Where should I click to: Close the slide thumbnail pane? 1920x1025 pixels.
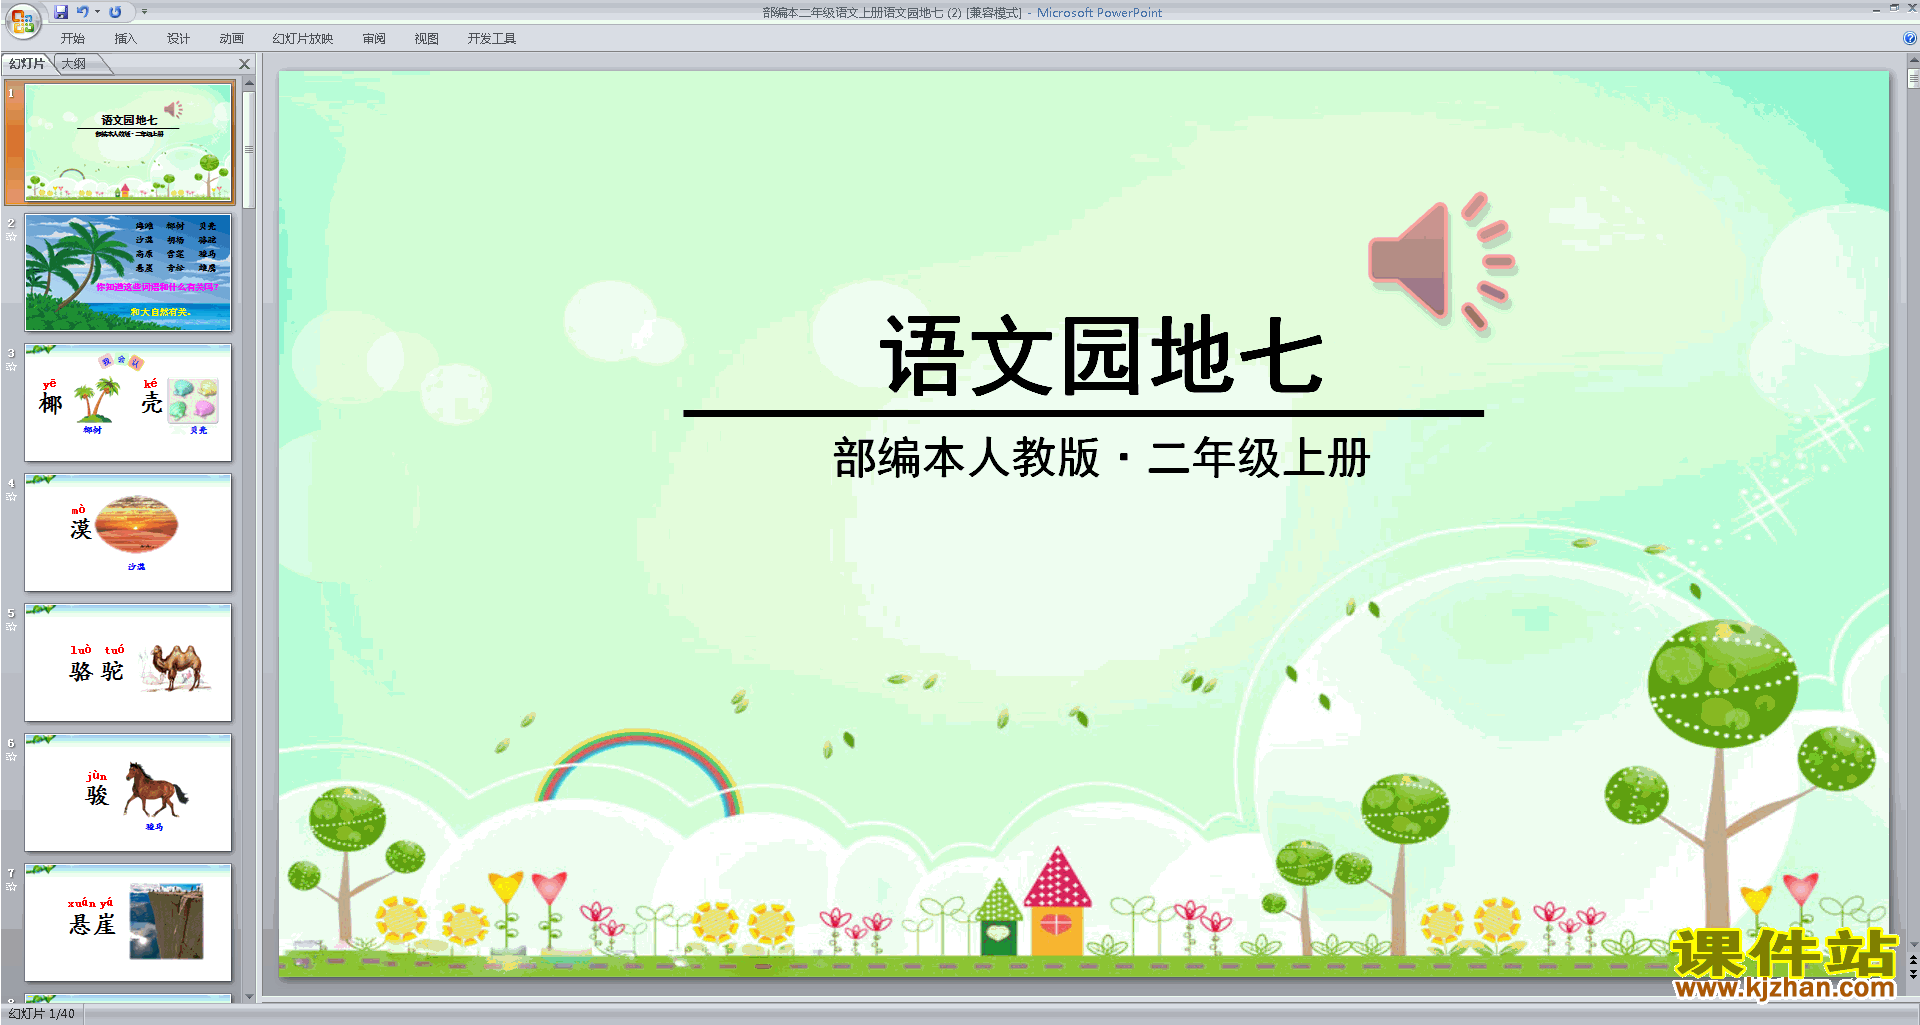click(x=244, y=64)
